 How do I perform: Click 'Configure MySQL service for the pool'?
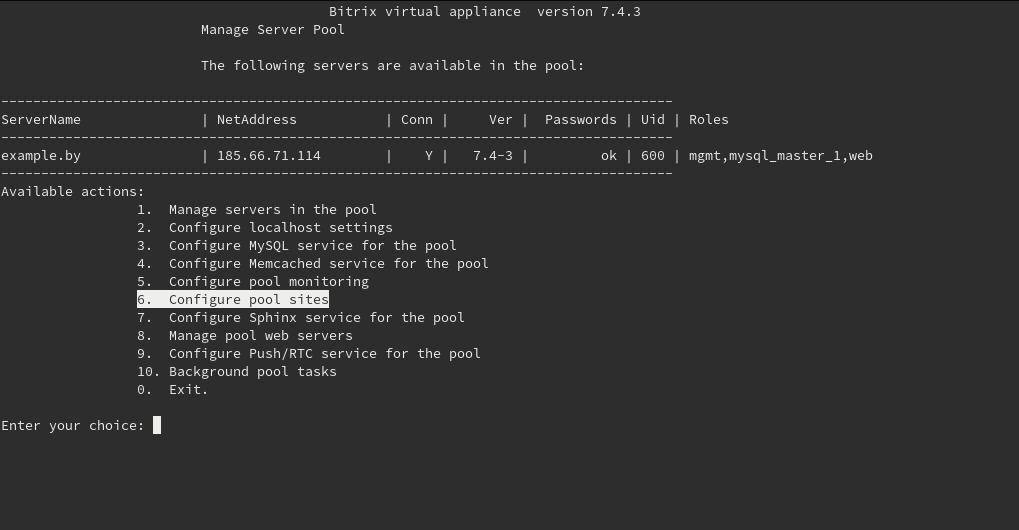pyautogui.click(x=312, y=246)
